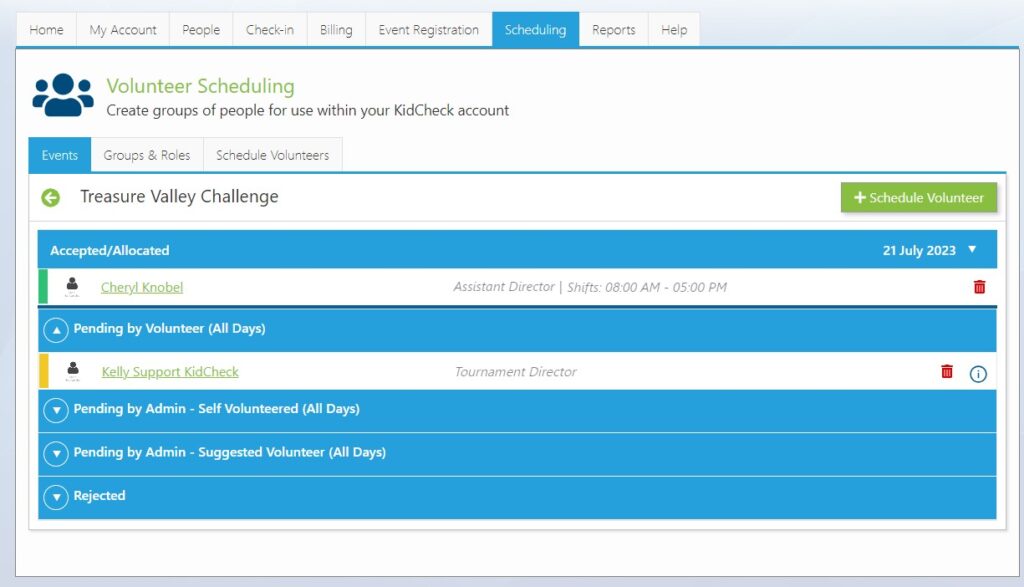Open the Groups & Roles tab
Viewport: 1024px width, 587px height.
point(147,155)
